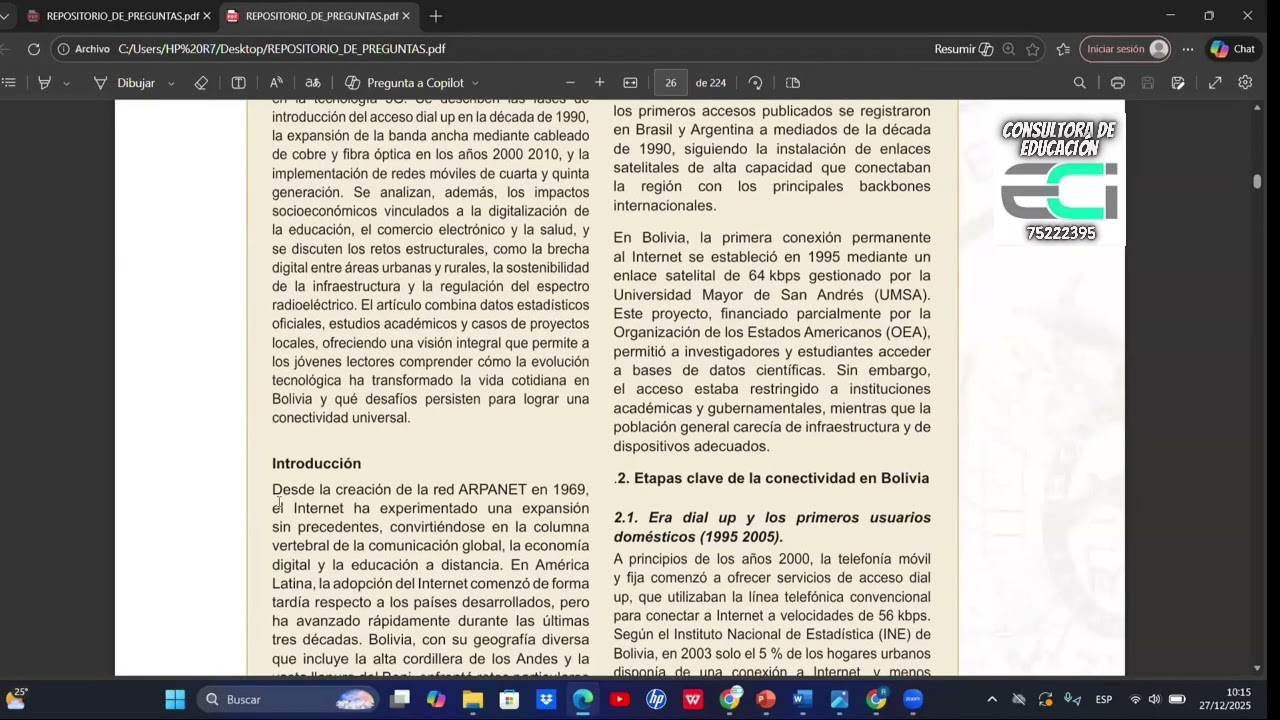
Task: Open Word from taskbar
Action: [802, 699]
